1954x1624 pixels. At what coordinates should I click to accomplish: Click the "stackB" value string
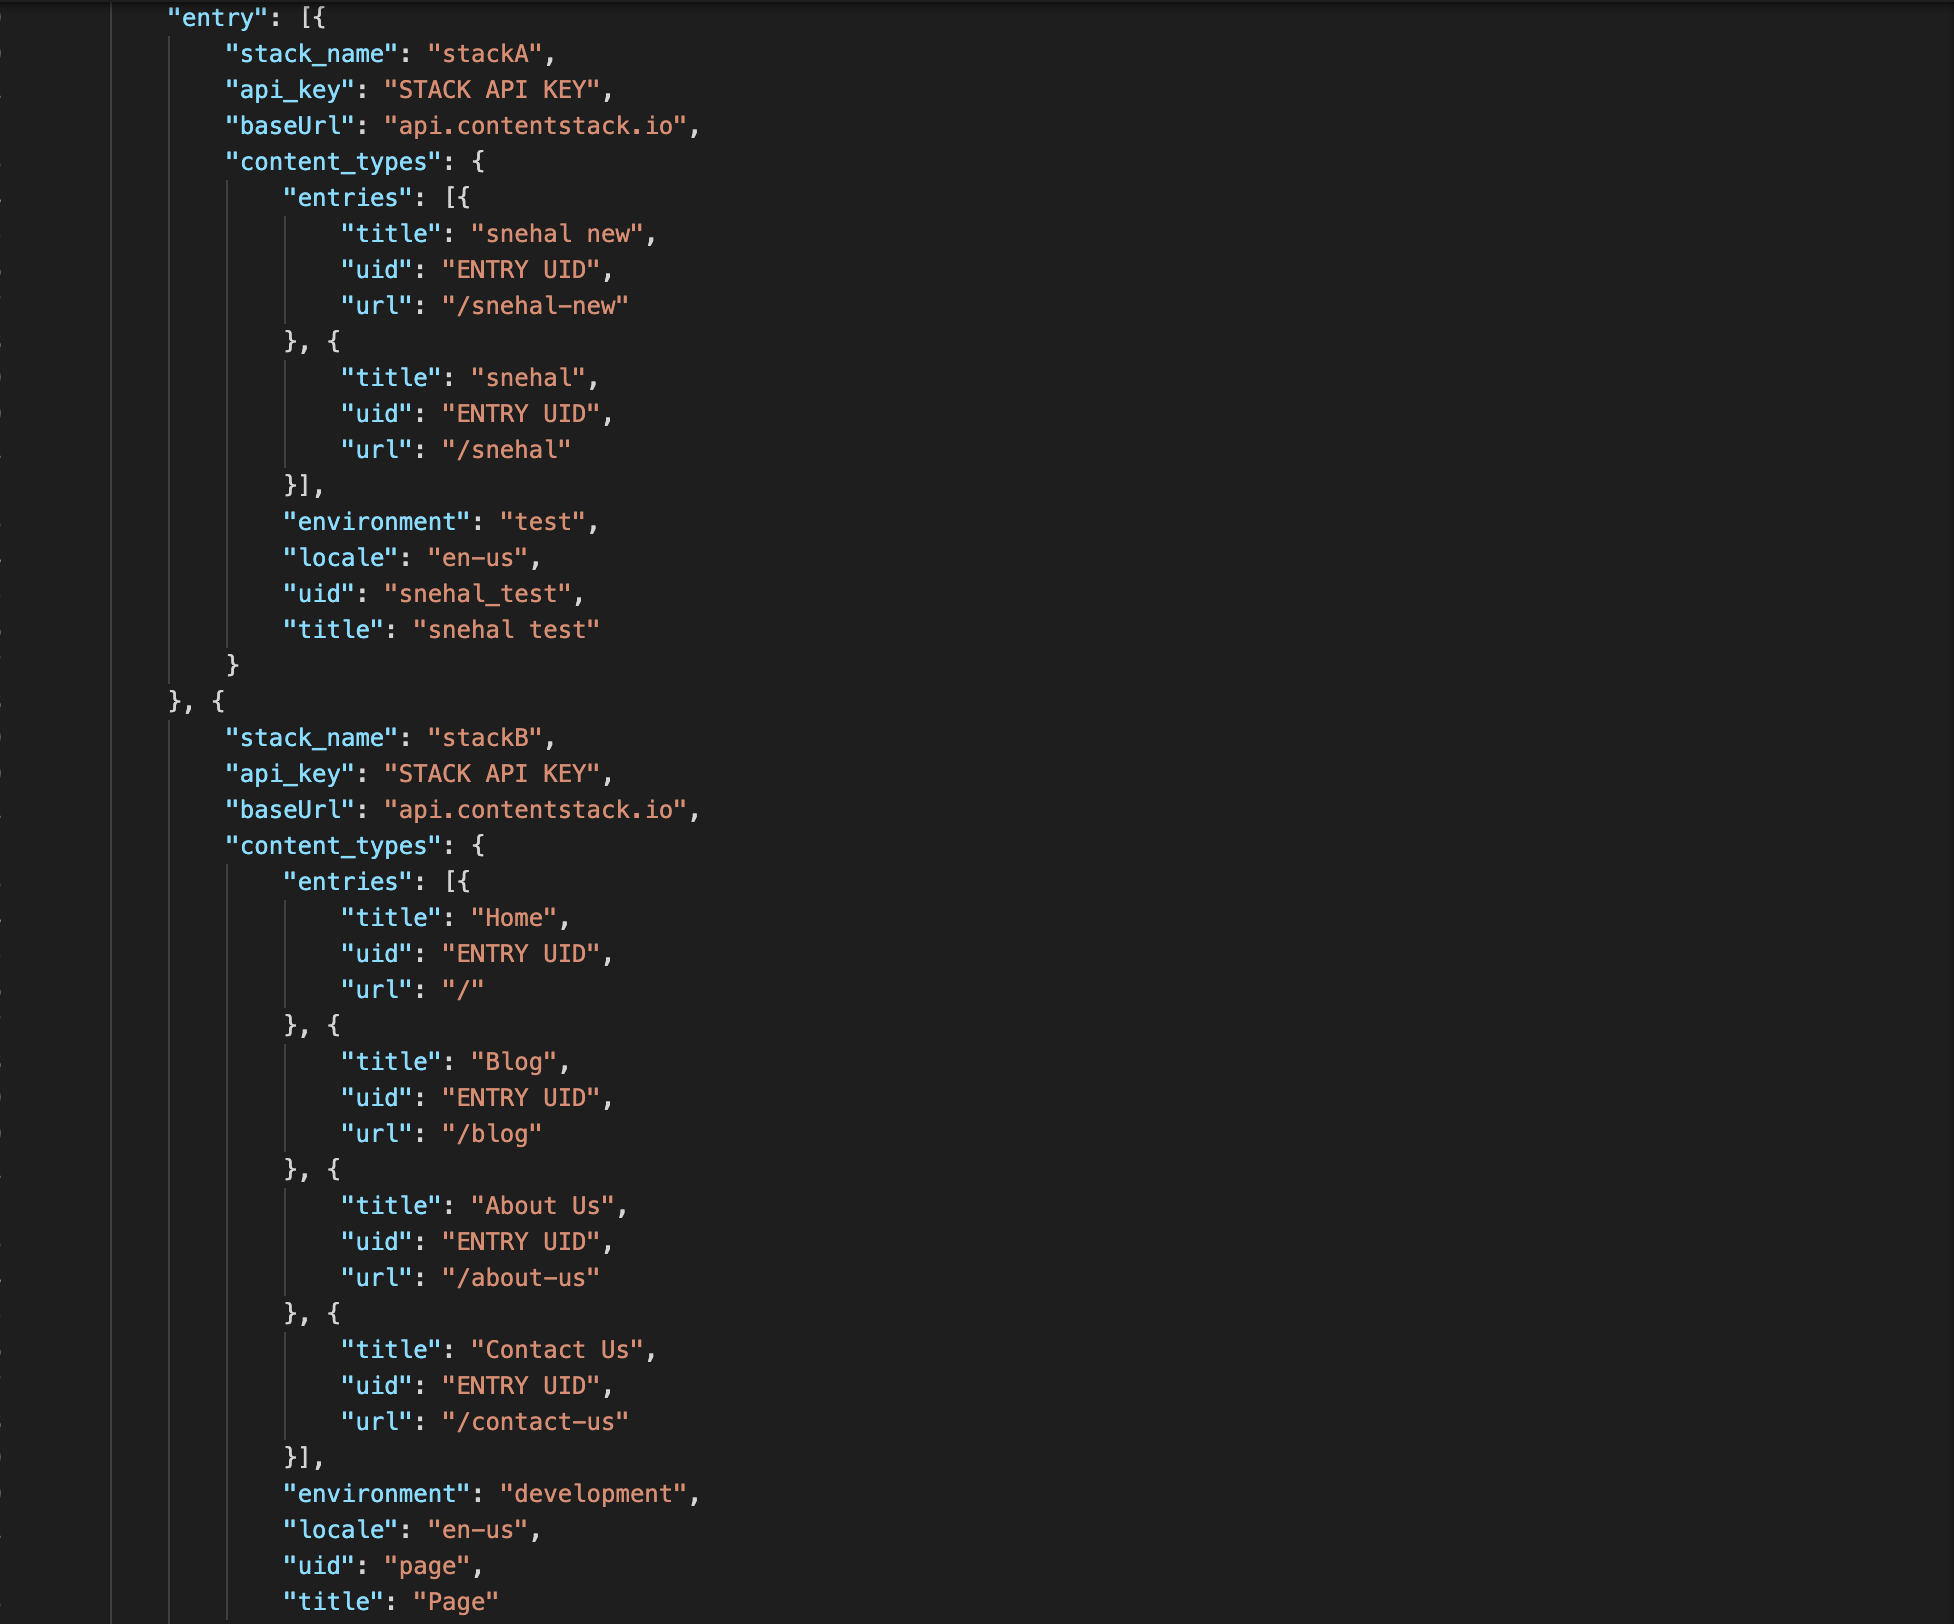(x=488, y=737)
